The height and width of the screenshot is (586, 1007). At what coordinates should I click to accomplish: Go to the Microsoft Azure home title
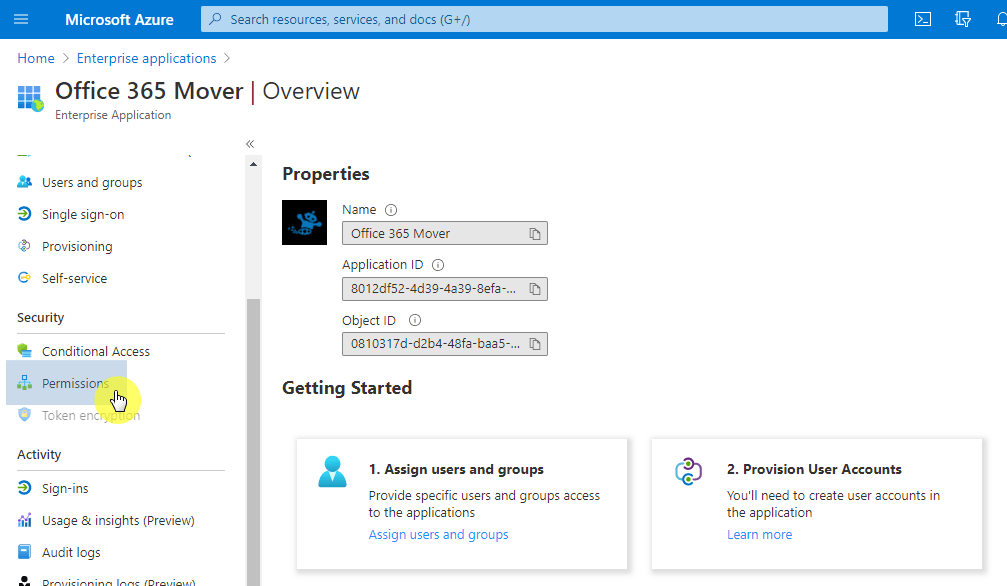click(x=119, y=20)
